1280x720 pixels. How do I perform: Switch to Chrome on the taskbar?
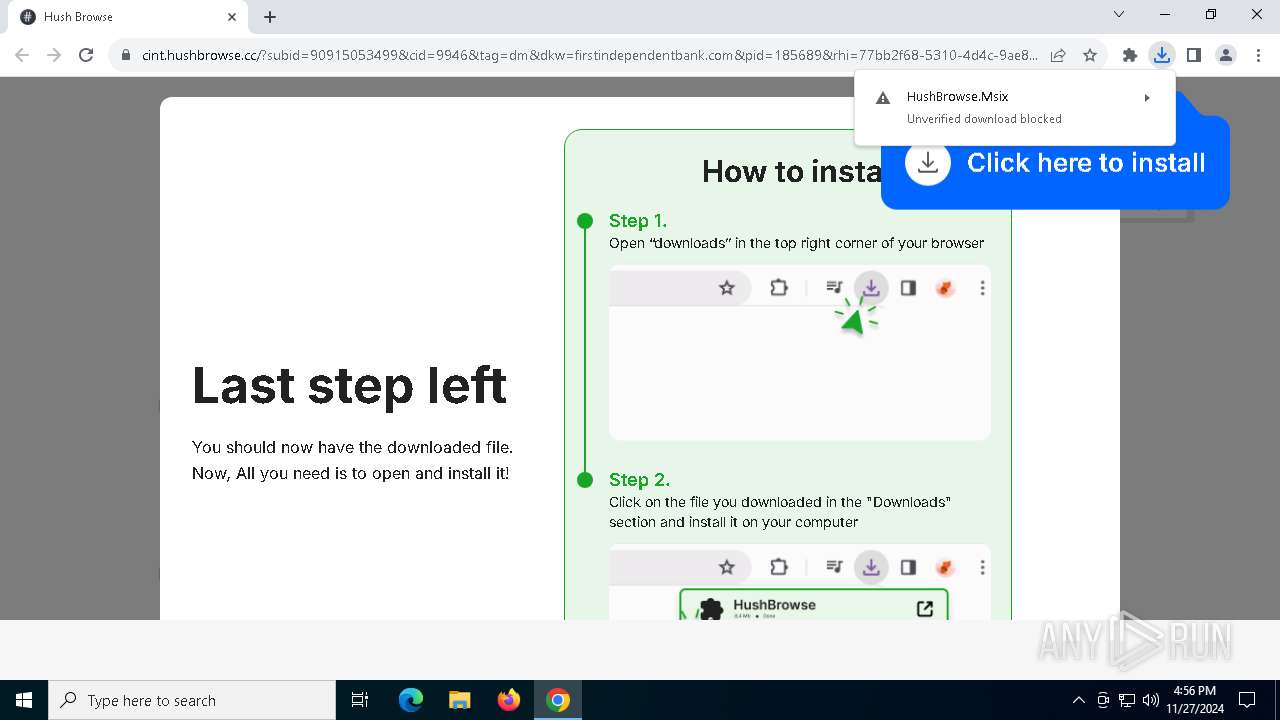click(558, 700)
